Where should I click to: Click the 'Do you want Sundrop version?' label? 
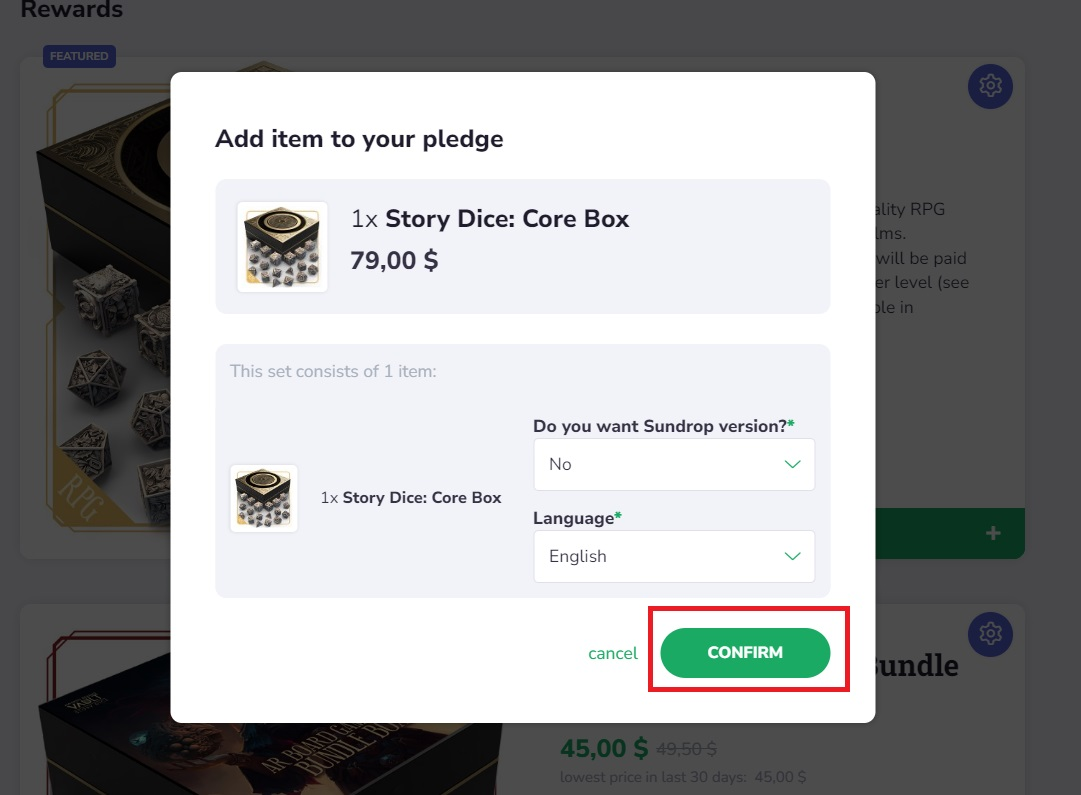pos(660,426)
